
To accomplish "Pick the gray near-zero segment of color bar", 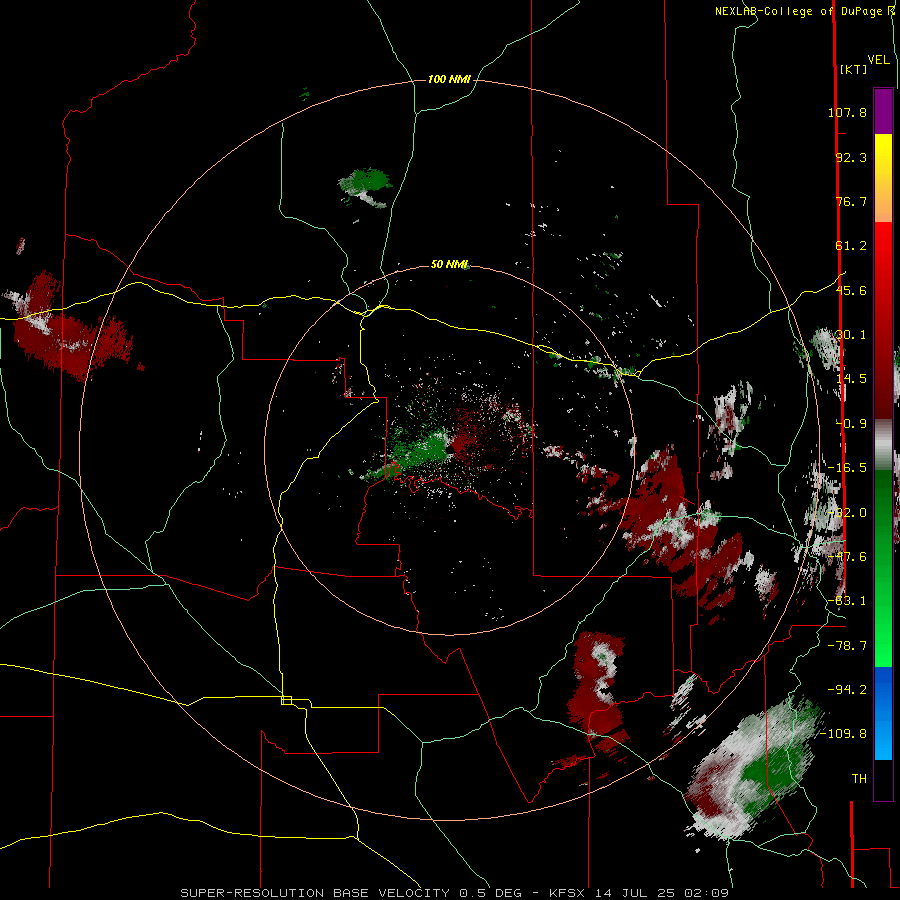I will click(883, 445).
